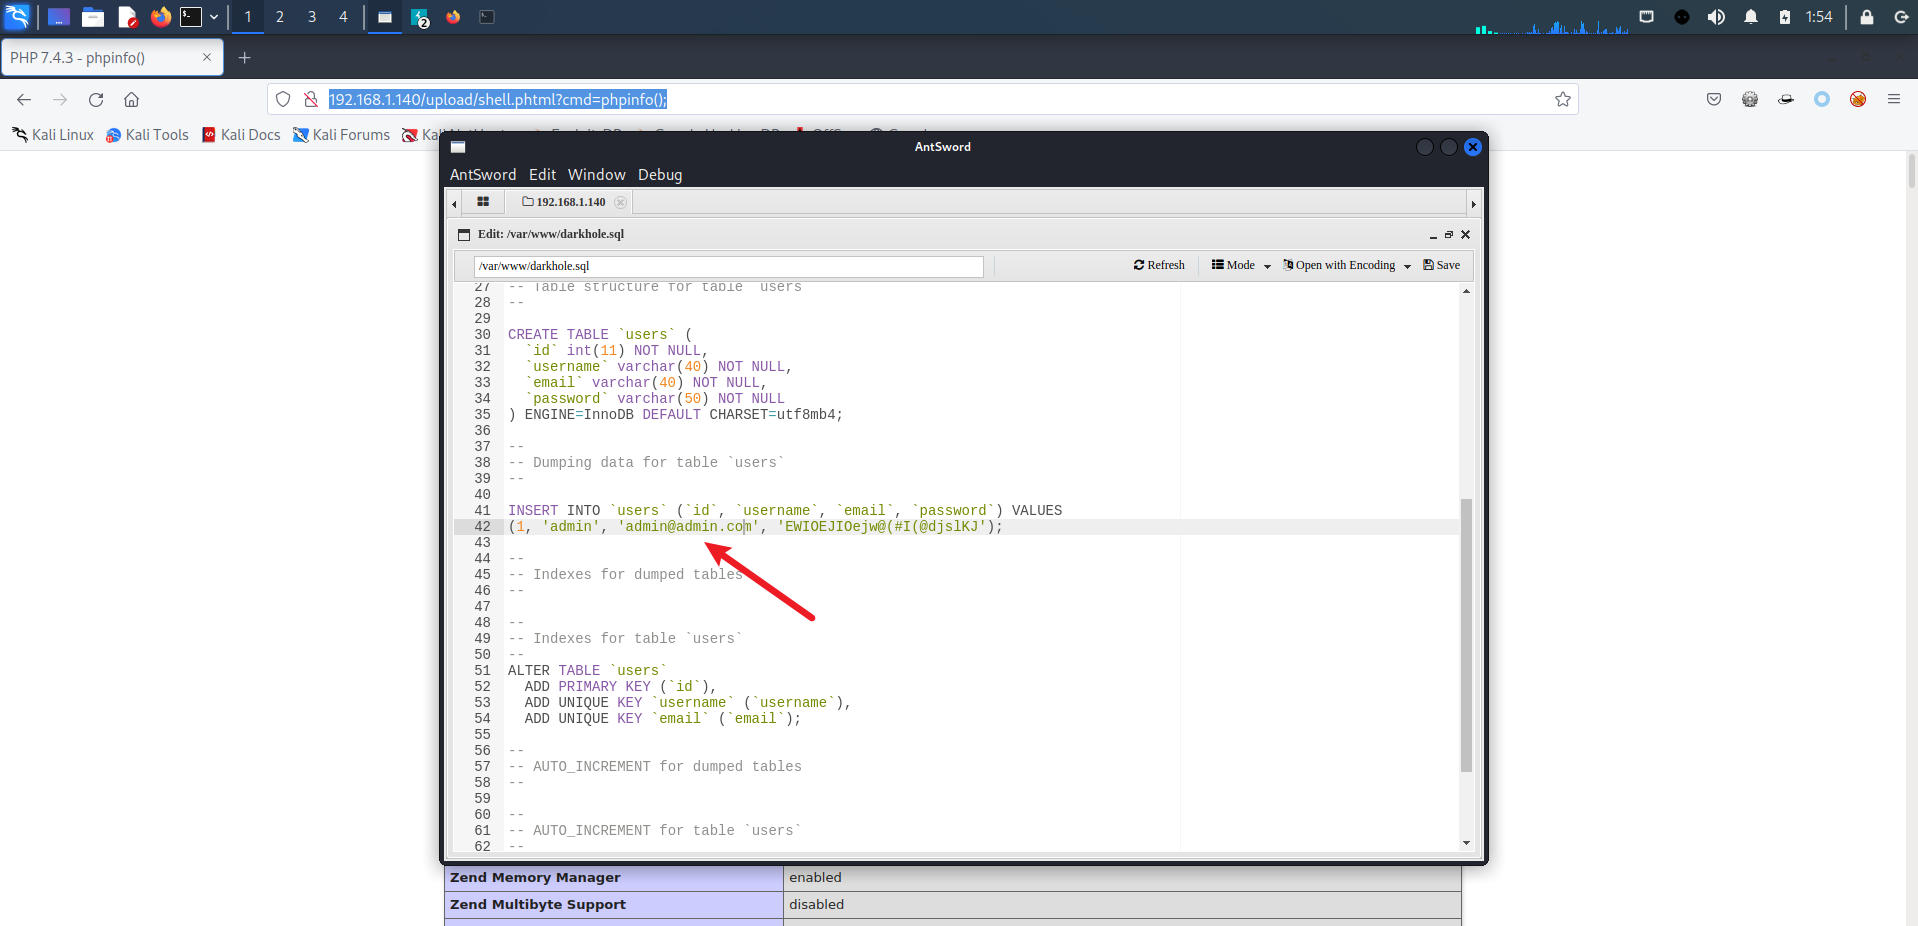Show desktop from the top panel
The width and height of the screenshot is (1918, 926).
pos(59,17)
